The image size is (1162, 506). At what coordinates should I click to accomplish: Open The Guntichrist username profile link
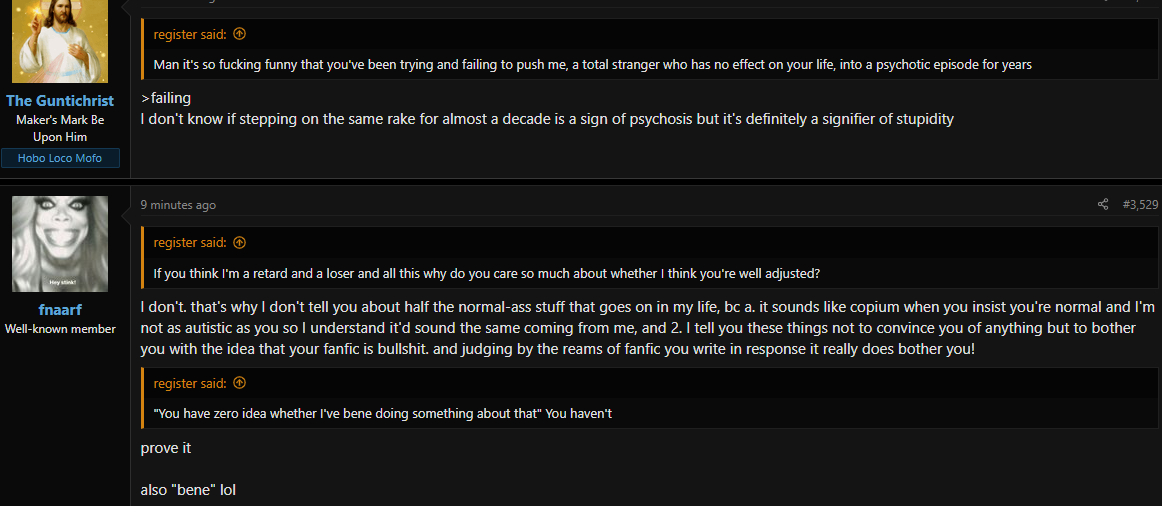[x=60, y=101]
